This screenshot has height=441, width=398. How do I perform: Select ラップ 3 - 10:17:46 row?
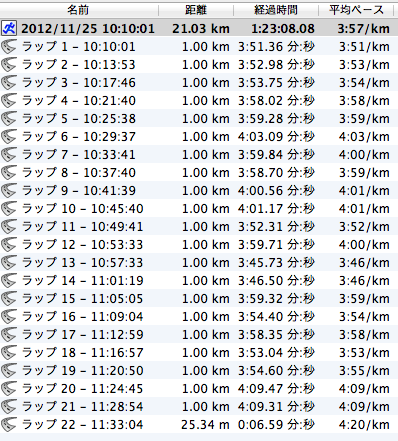[199, 83]
